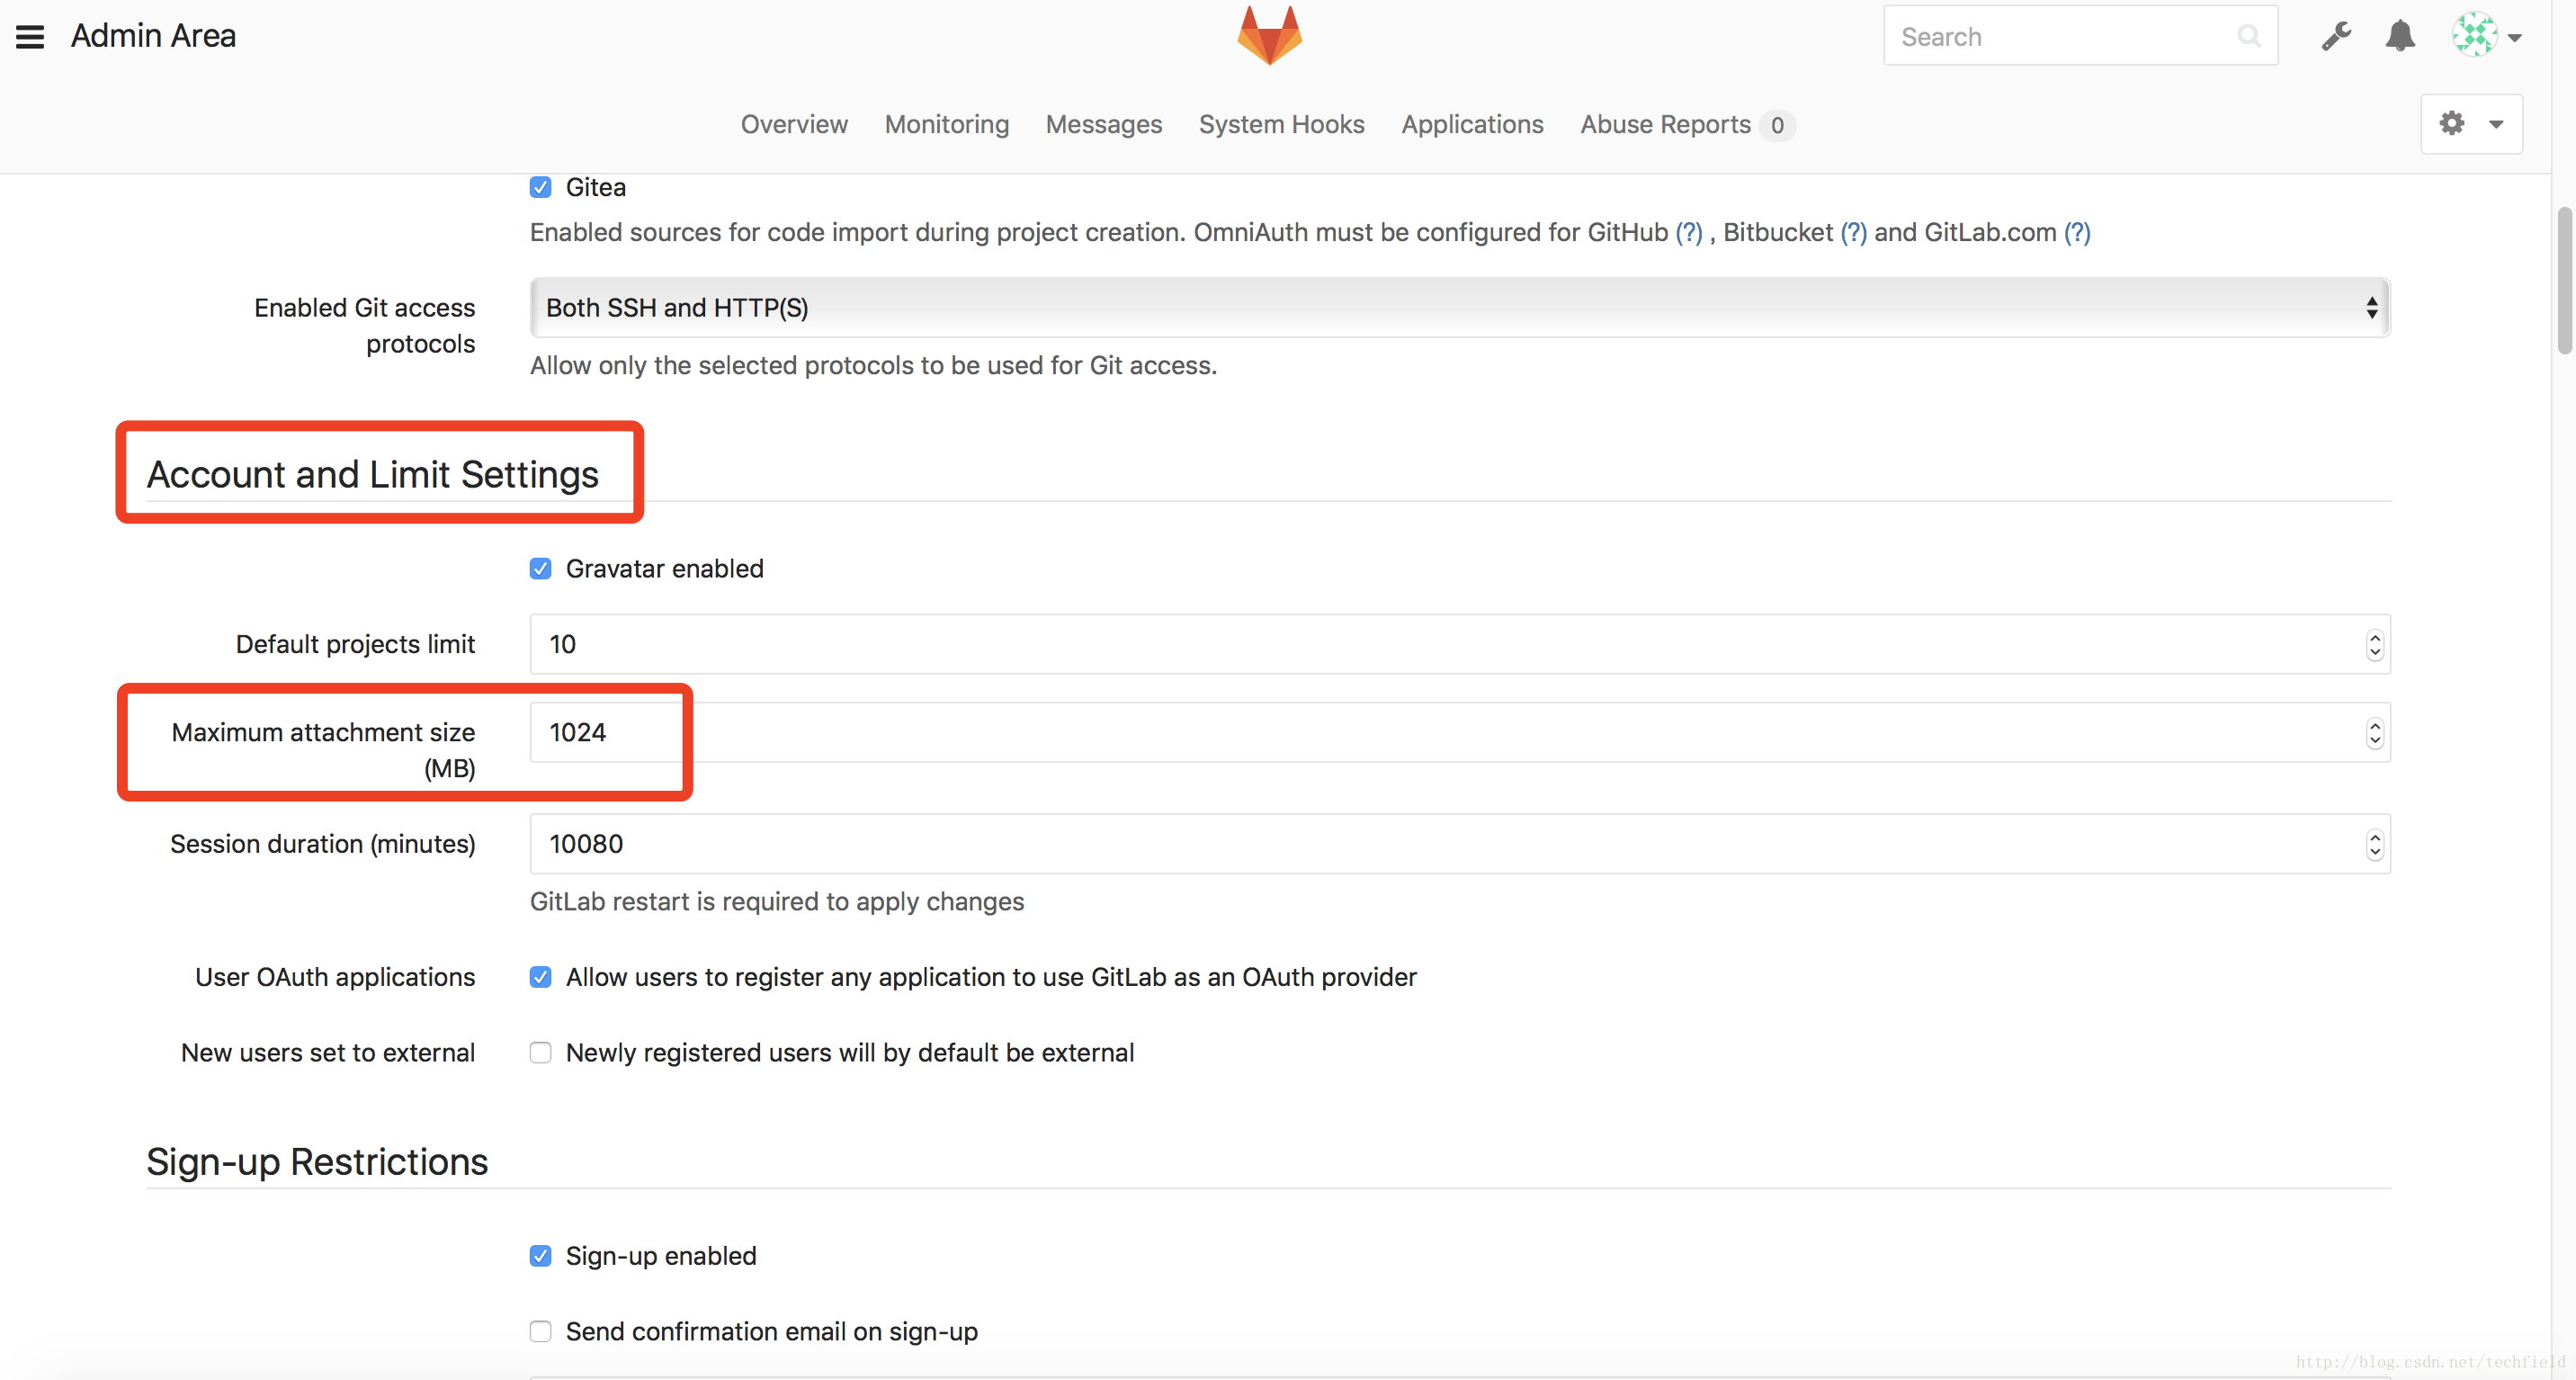Click 'GitLab restart is required to apply changes'
The image size is (2576, 1380).
(x=776, y=901)
